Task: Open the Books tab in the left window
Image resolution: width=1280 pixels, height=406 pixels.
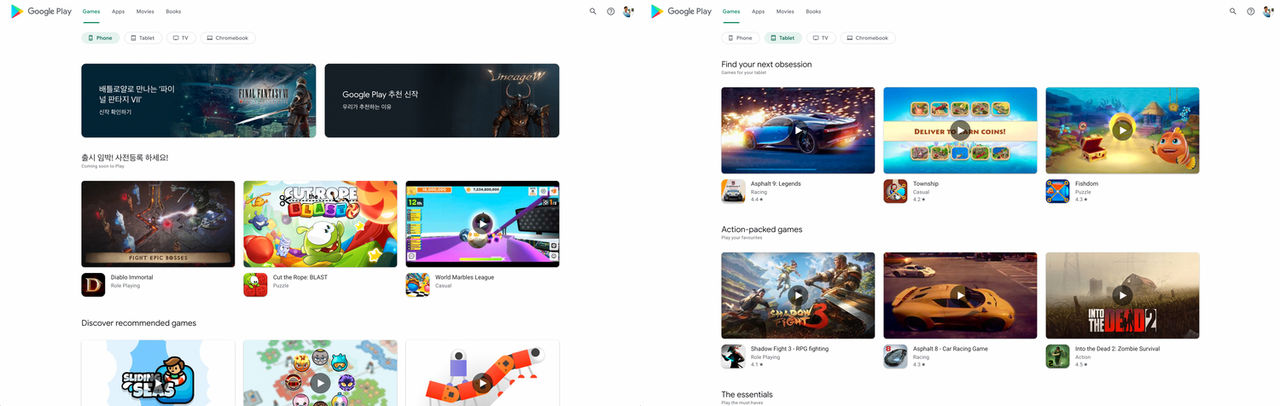Action: point(173,11)
